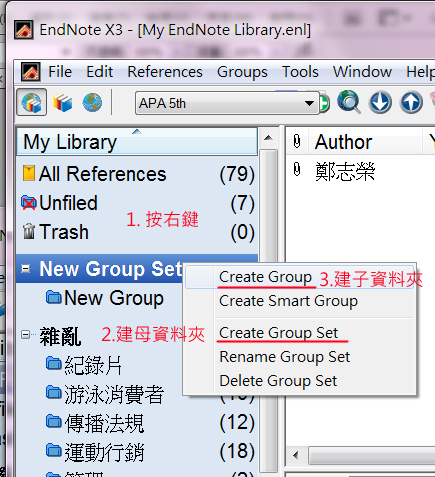Collapse the 雜亂 group set expander

tap(25, 334)
